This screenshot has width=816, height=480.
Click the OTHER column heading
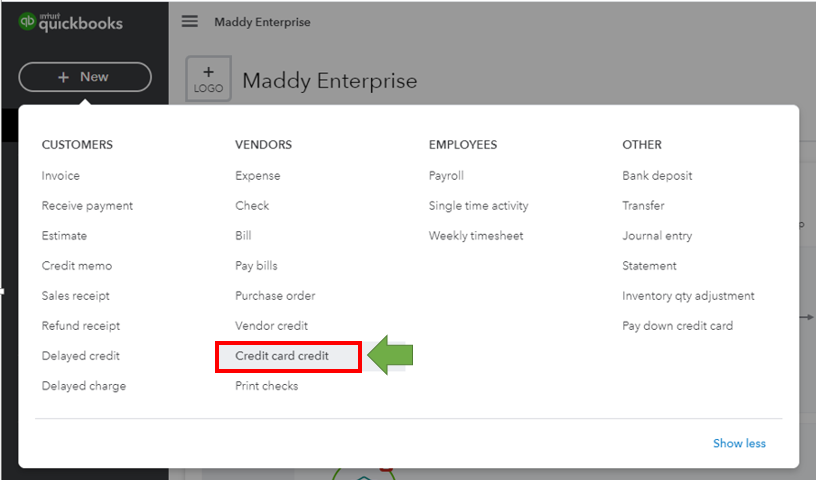[642, 145]
